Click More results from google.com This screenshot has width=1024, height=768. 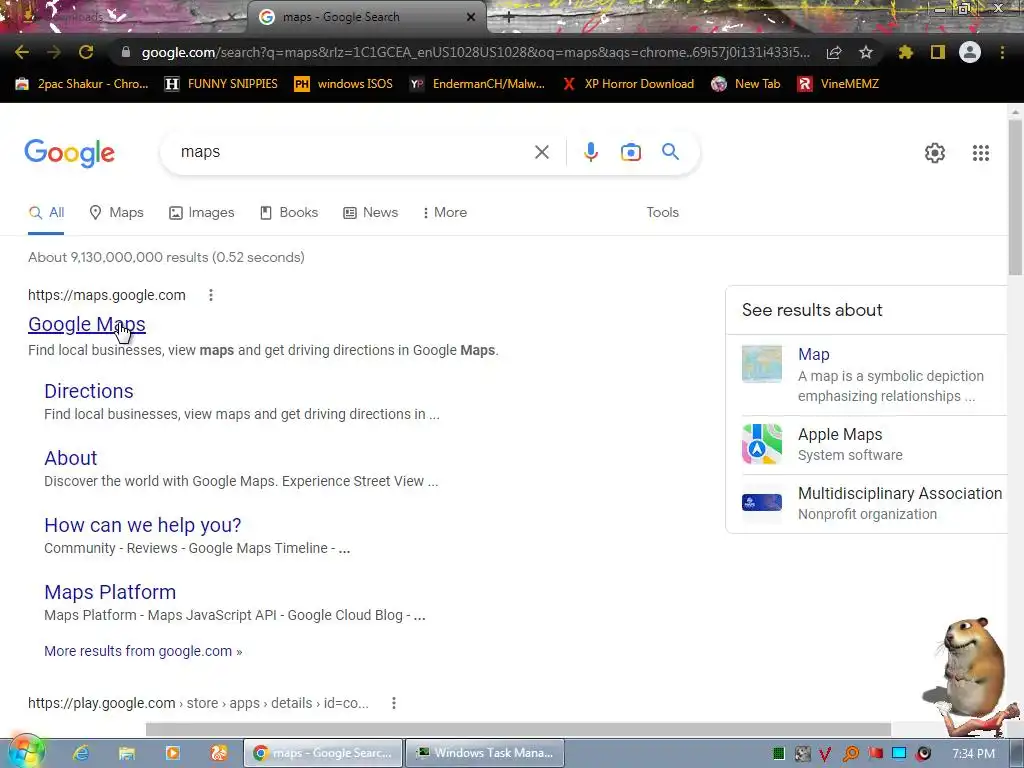coord(143,651)
